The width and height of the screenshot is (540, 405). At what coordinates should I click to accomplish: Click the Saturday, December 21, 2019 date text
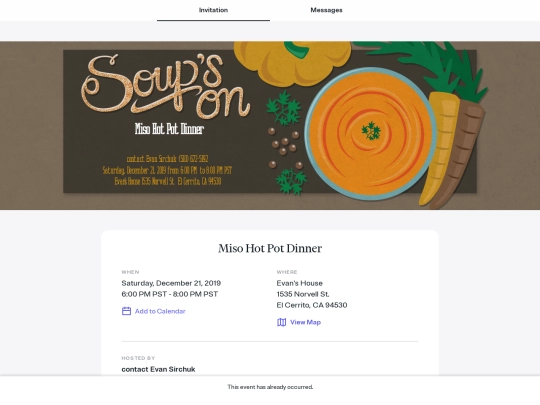click(171, 283)
